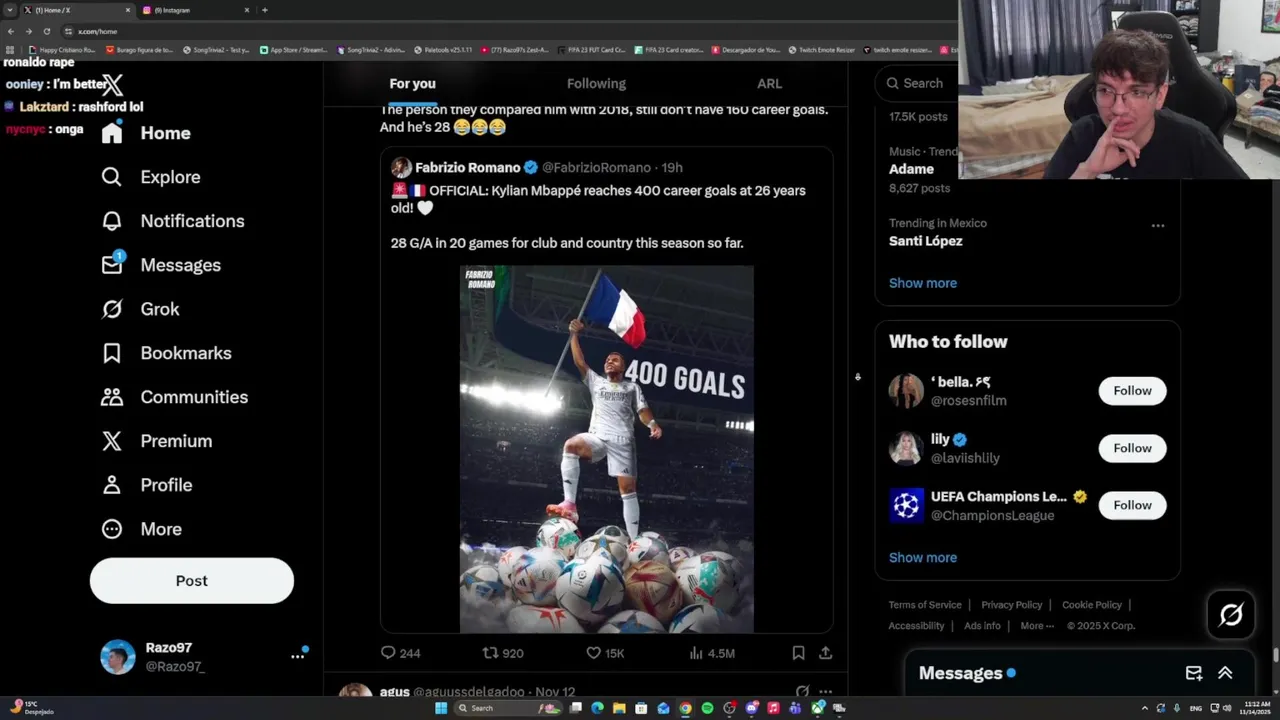Open the Terms of Service link
The width and height of the screenshot is (1280, 720).
925,605
